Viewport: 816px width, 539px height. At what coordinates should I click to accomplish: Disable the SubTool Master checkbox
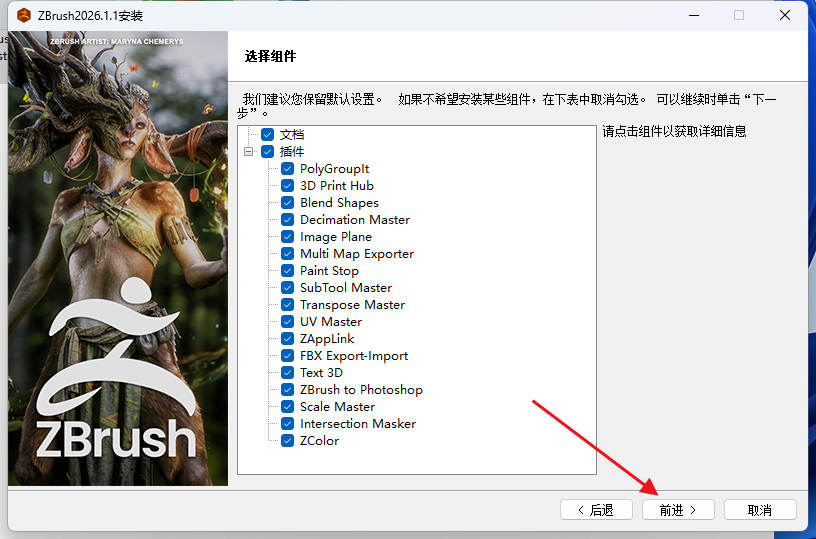tap(287, 288)
